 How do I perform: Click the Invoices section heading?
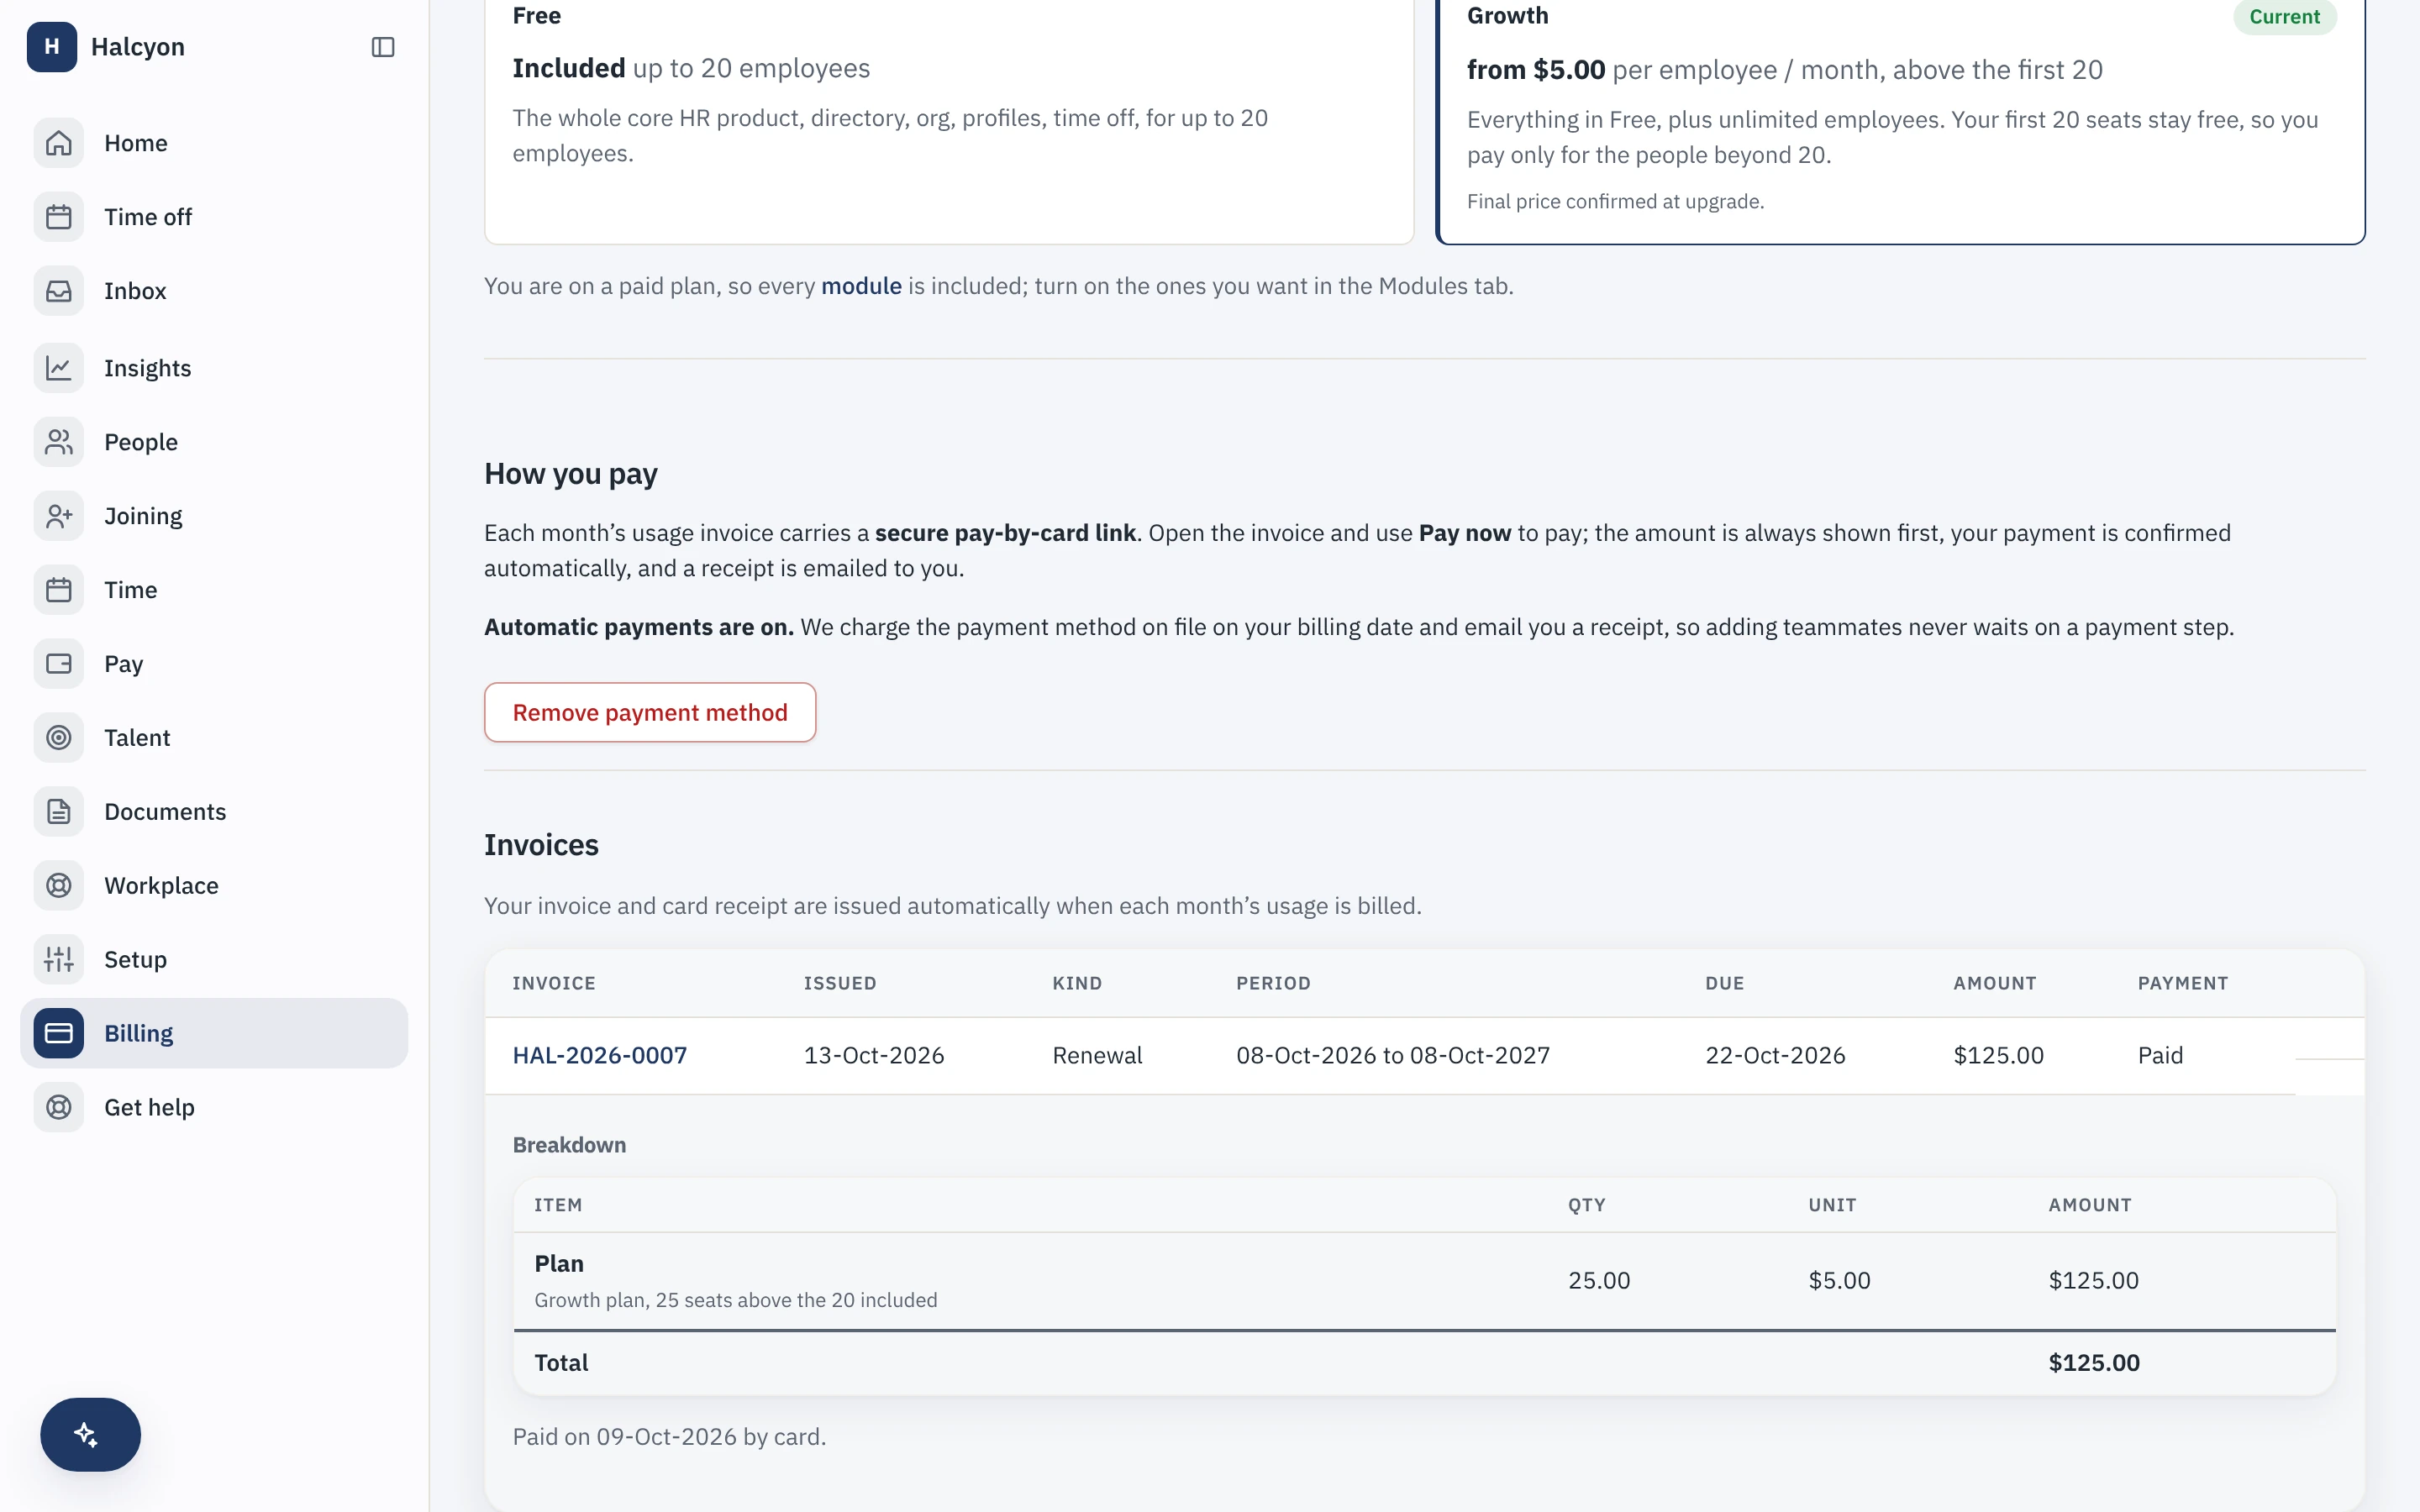(x=541, y=845)
